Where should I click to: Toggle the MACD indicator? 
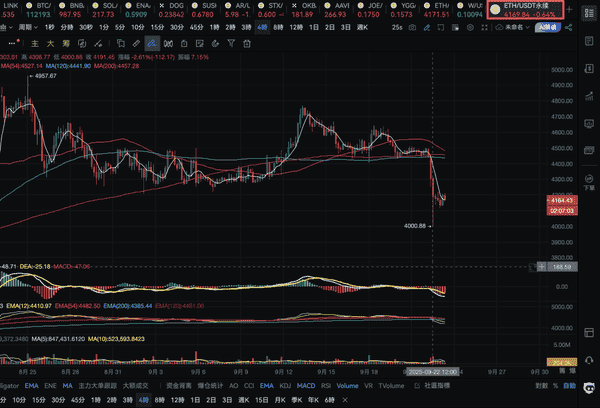307,383
